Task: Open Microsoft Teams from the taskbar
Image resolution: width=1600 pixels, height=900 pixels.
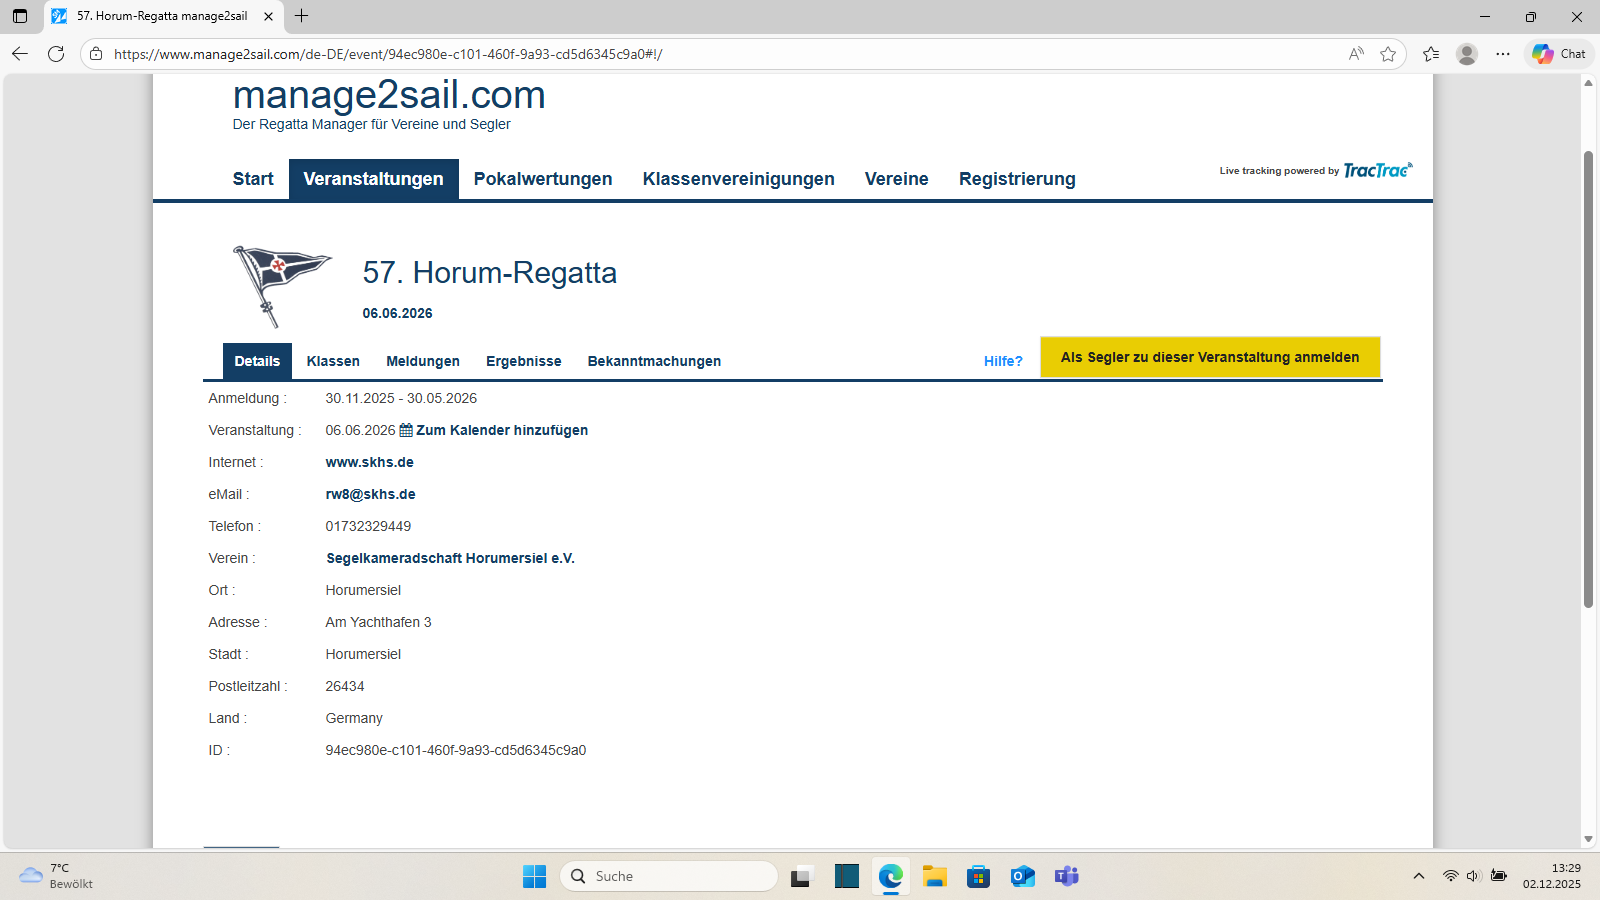Action: point(1066,876)
